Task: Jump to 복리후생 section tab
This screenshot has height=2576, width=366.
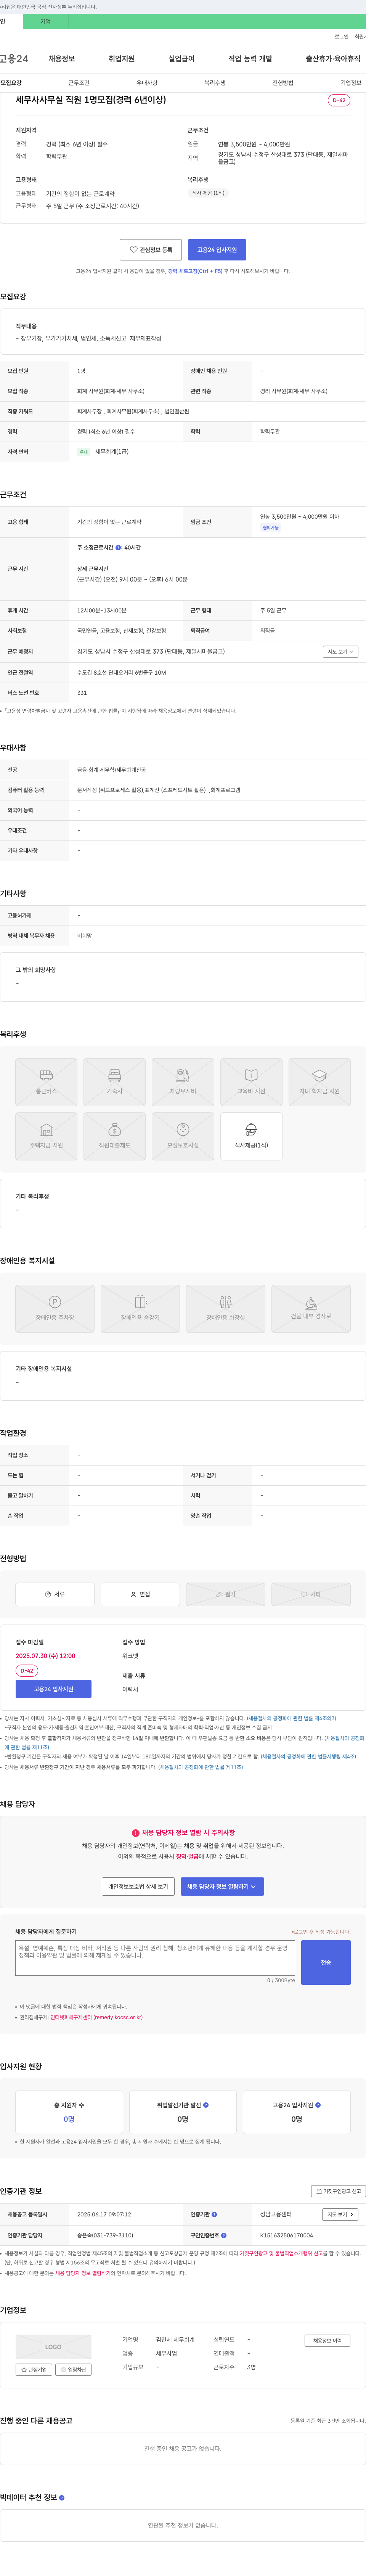Action: tap(215, 83)
